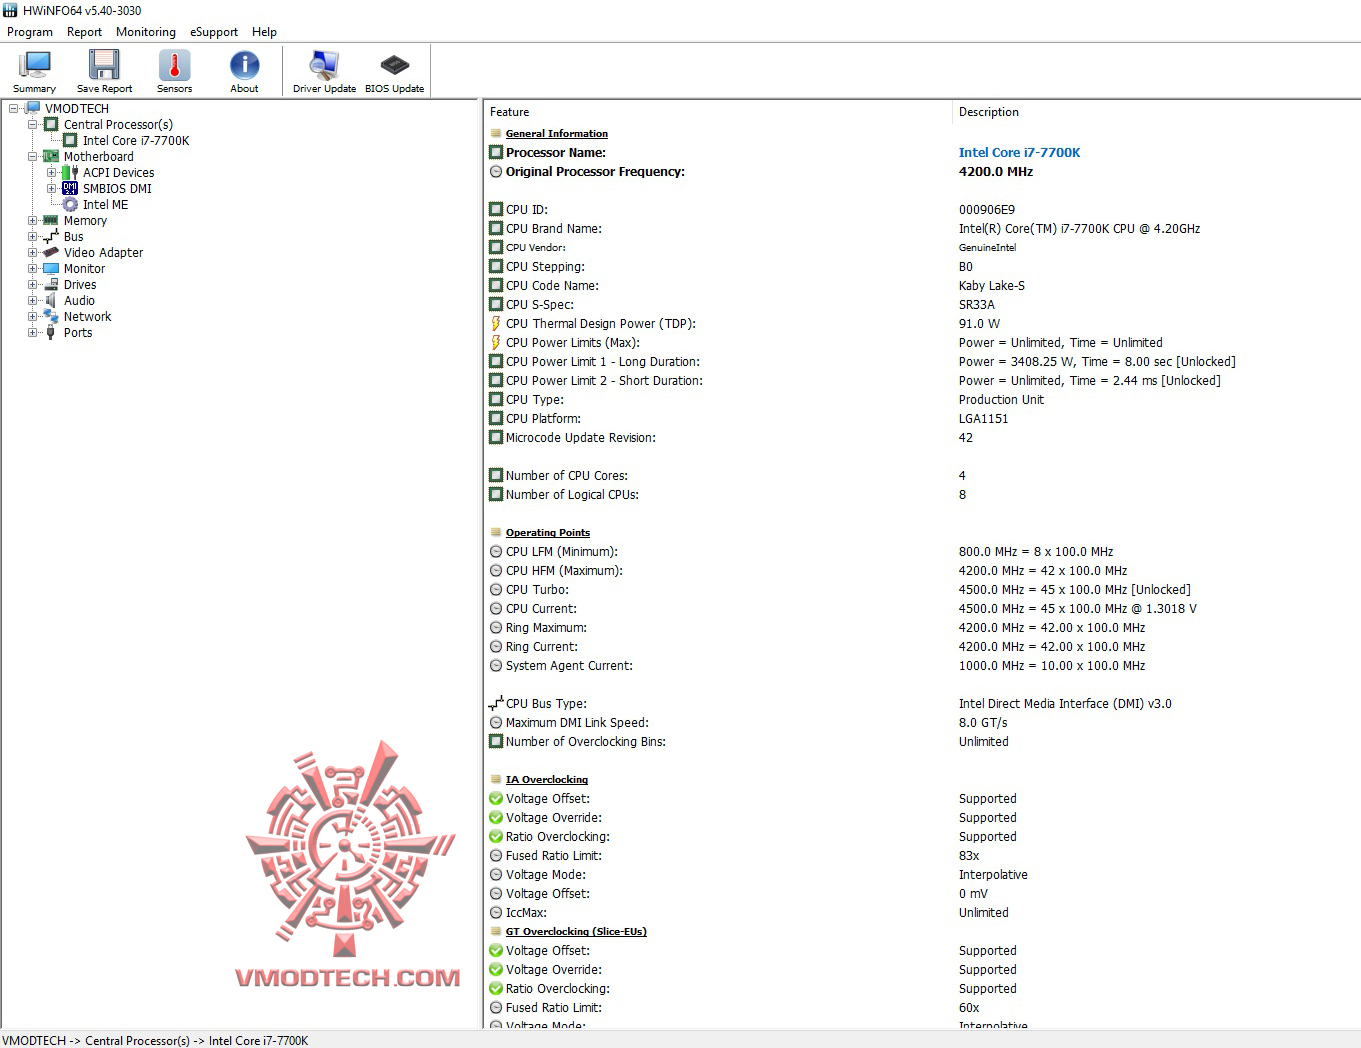This screenshot has height=1048, width=1361.
Task: Click the Intel Core i7-7700K processor name link
Action: click(1019, 152)
